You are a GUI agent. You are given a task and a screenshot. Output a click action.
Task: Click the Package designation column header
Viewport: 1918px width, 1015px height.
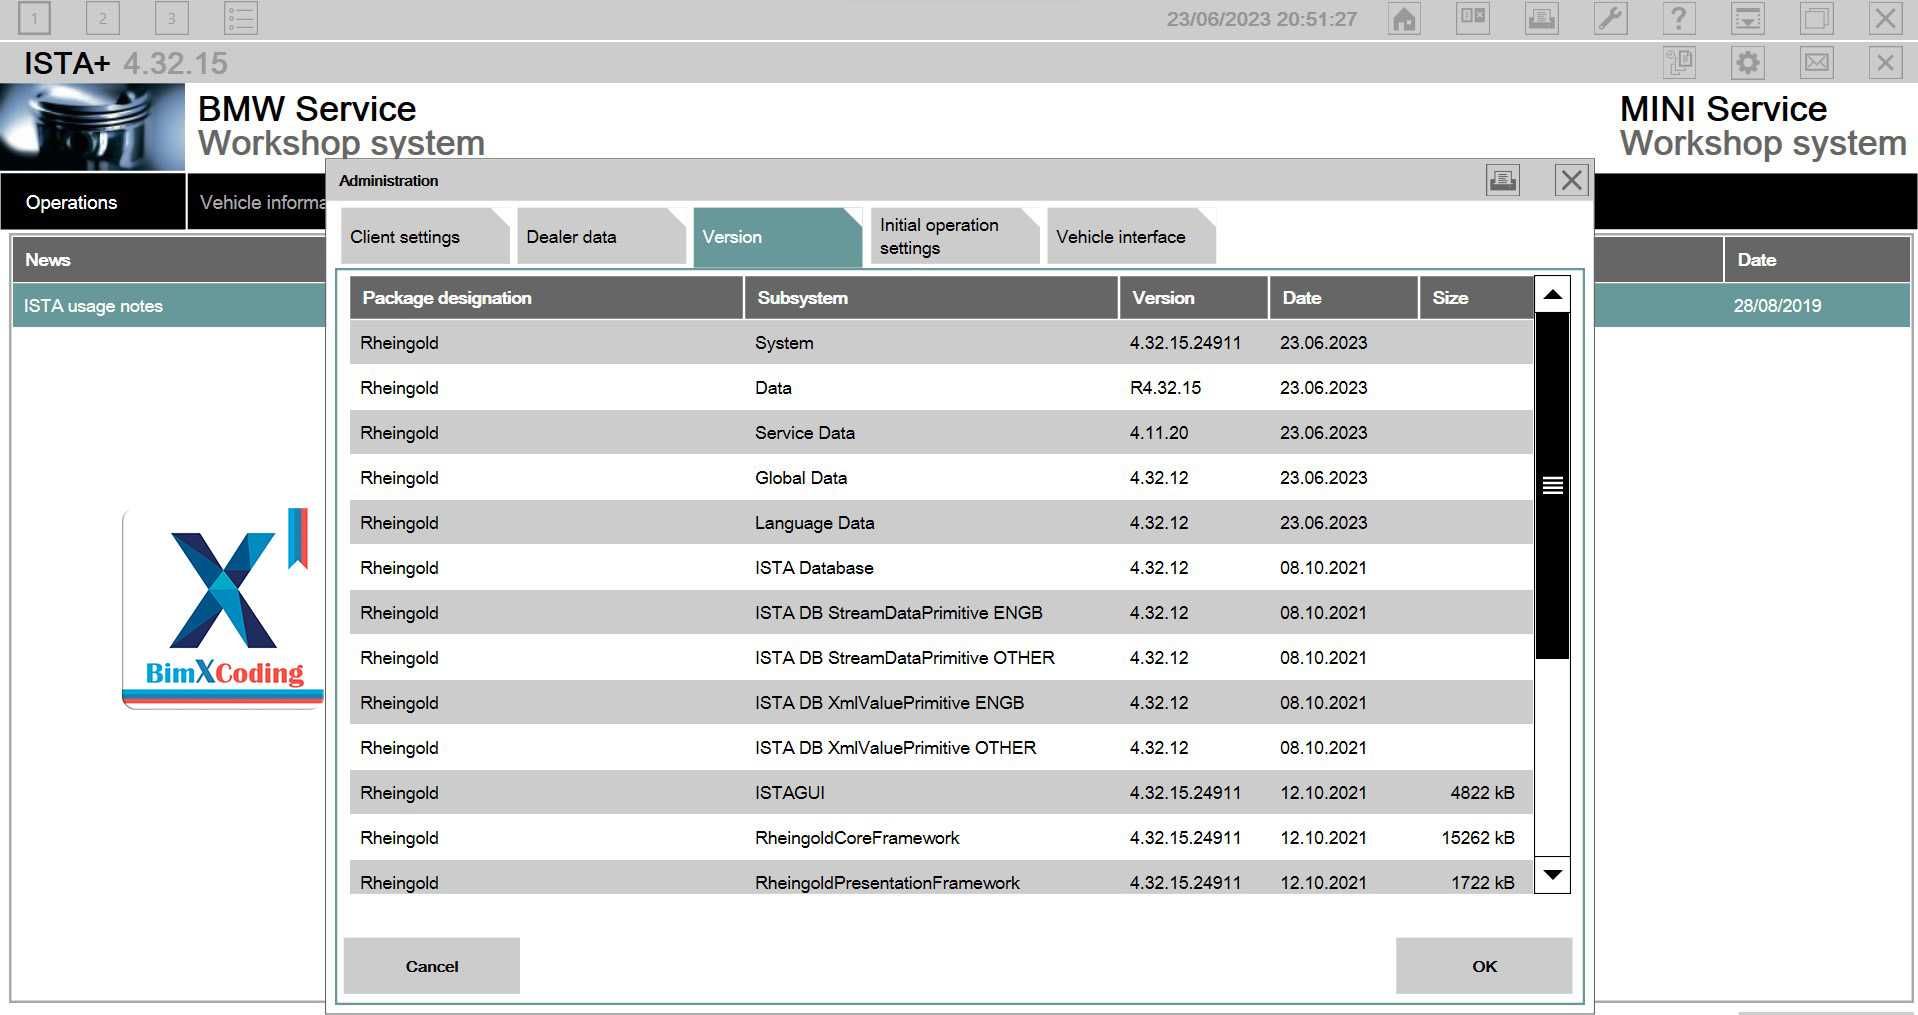click(546, 298)
